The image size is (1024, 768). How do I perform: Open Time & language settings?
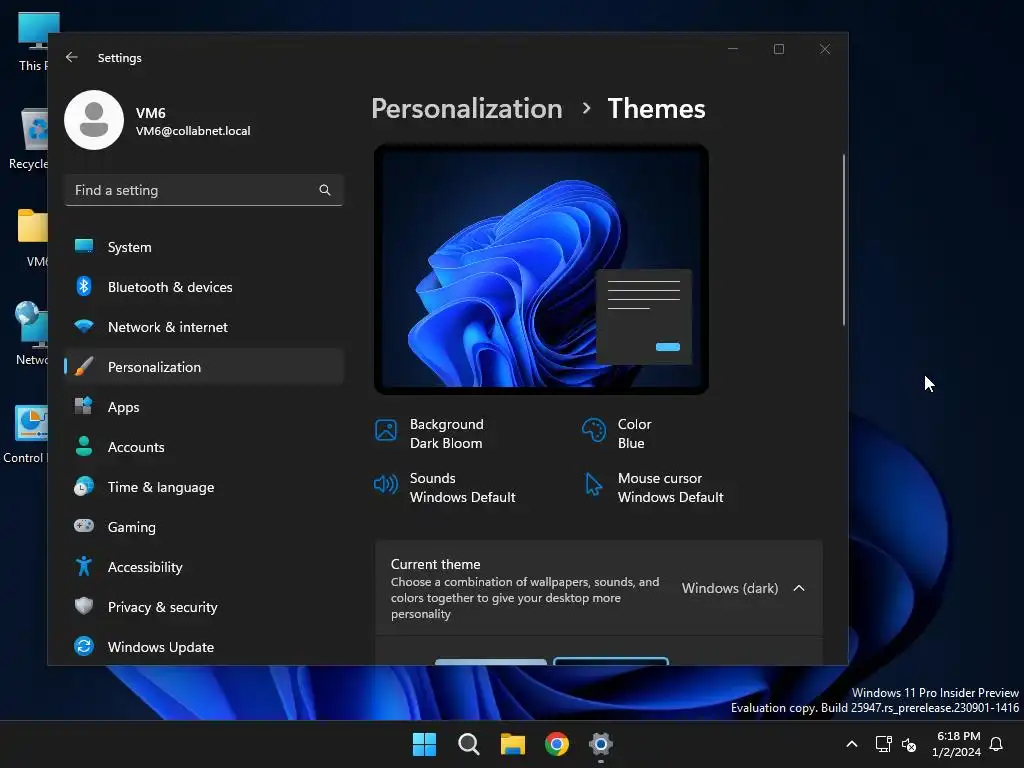point(204,487)
